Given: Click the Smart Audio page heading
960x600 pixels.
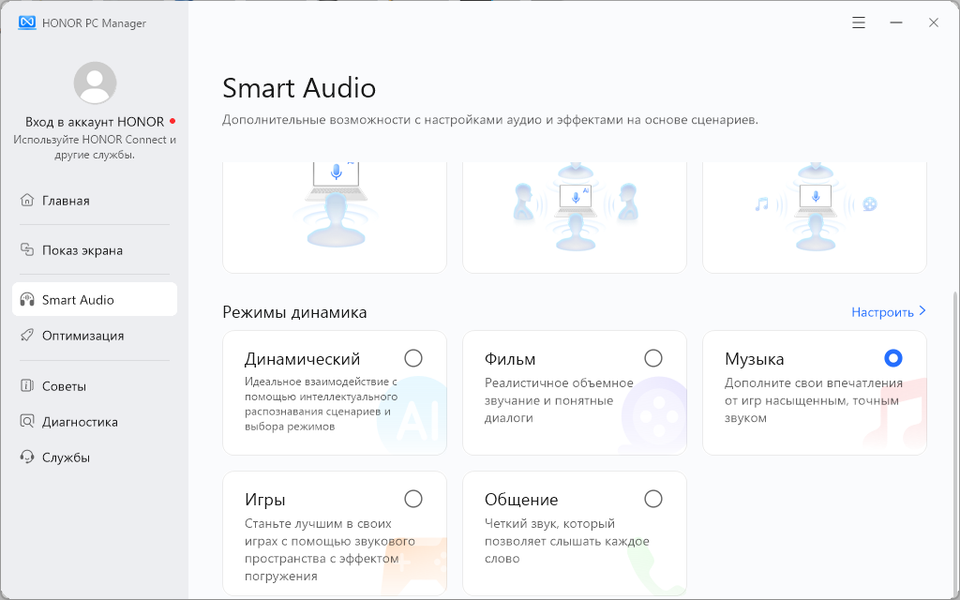Looking at the screenshot, I should tap(299, 88).
